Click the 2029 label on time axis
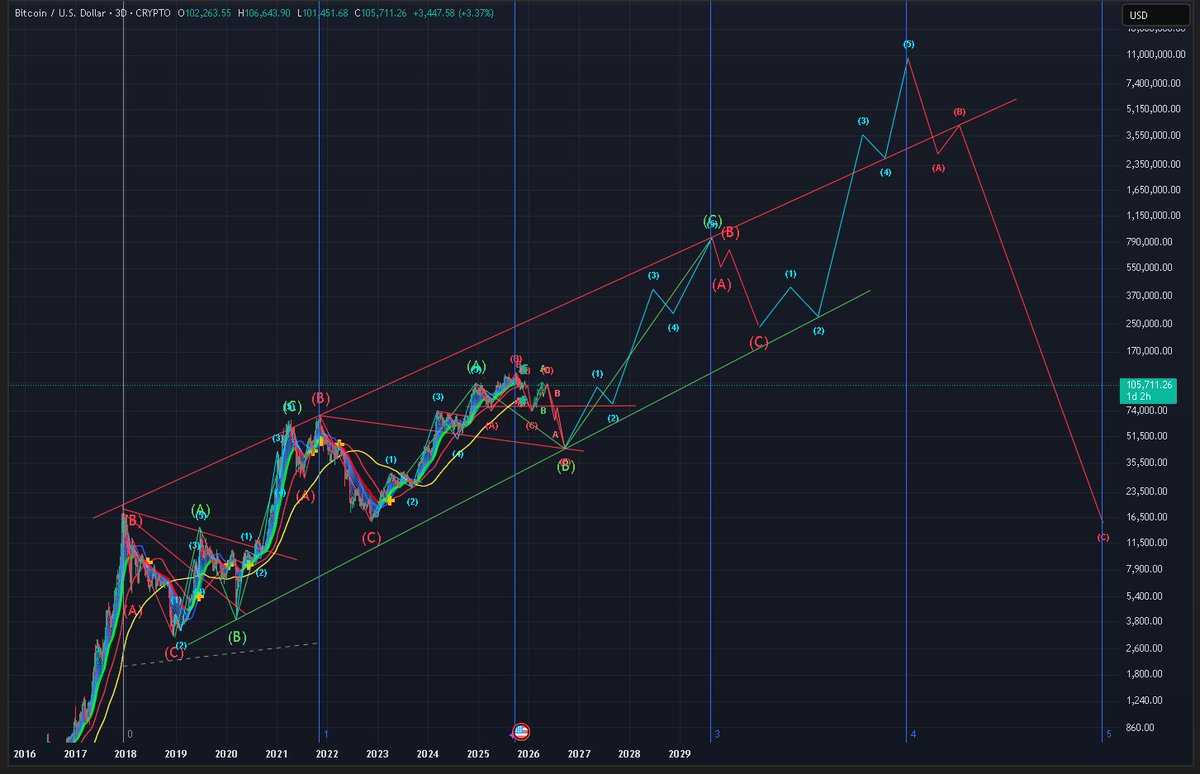 point(679,753)
